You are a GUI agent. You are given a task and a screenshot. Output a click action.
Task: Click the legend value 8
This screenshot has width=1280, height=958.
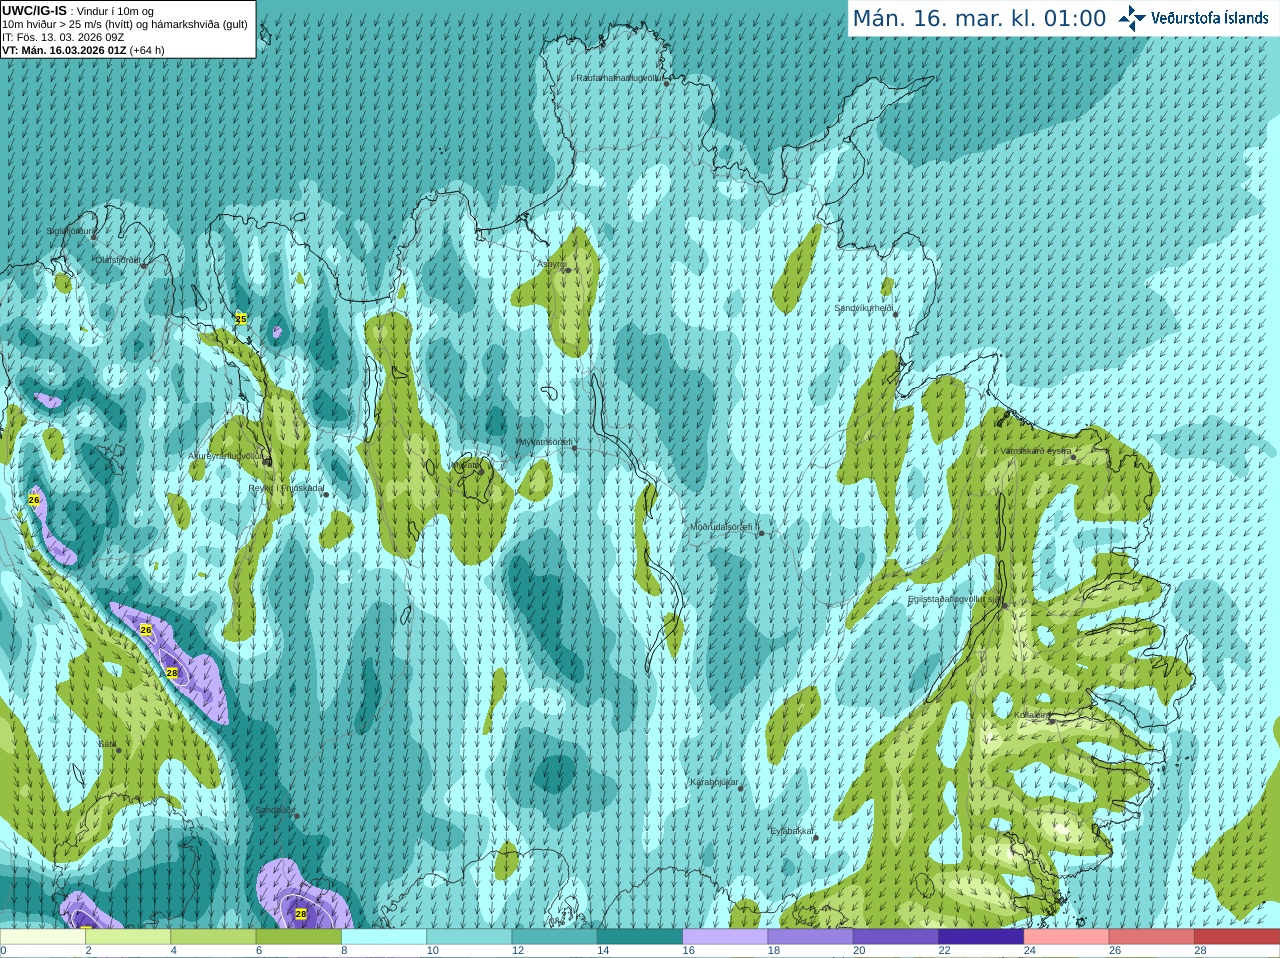[x=344, y=951]
